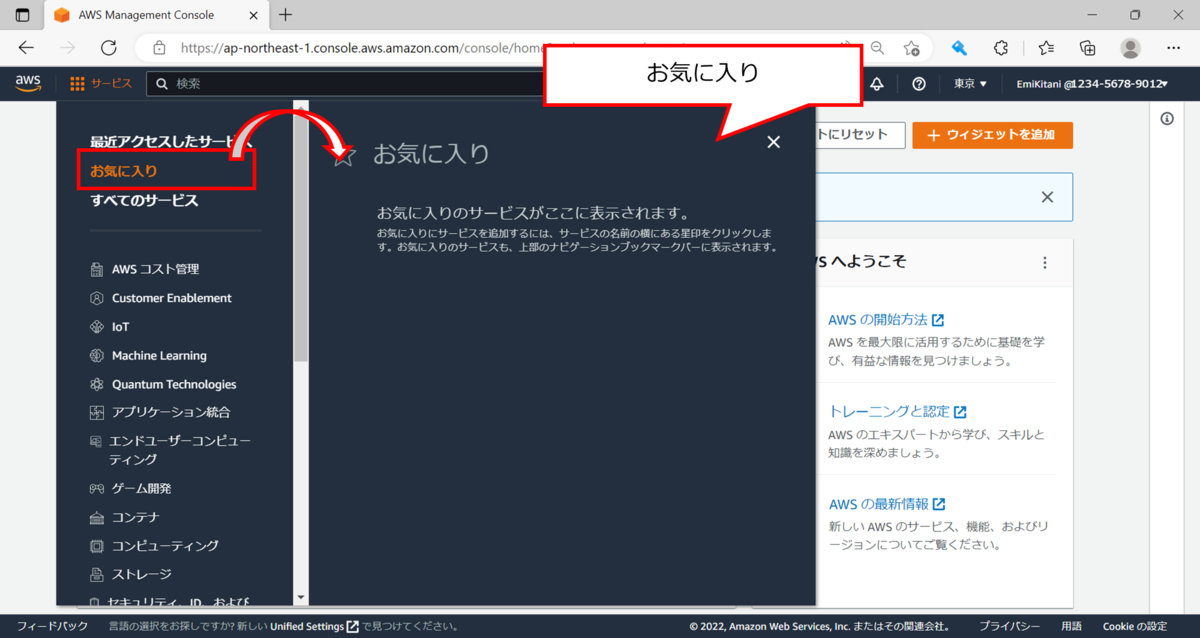Reload the page with refresh icon
Image resolution: width=1200 pixels, height=638 pixels.
click(x=109, y=48)
